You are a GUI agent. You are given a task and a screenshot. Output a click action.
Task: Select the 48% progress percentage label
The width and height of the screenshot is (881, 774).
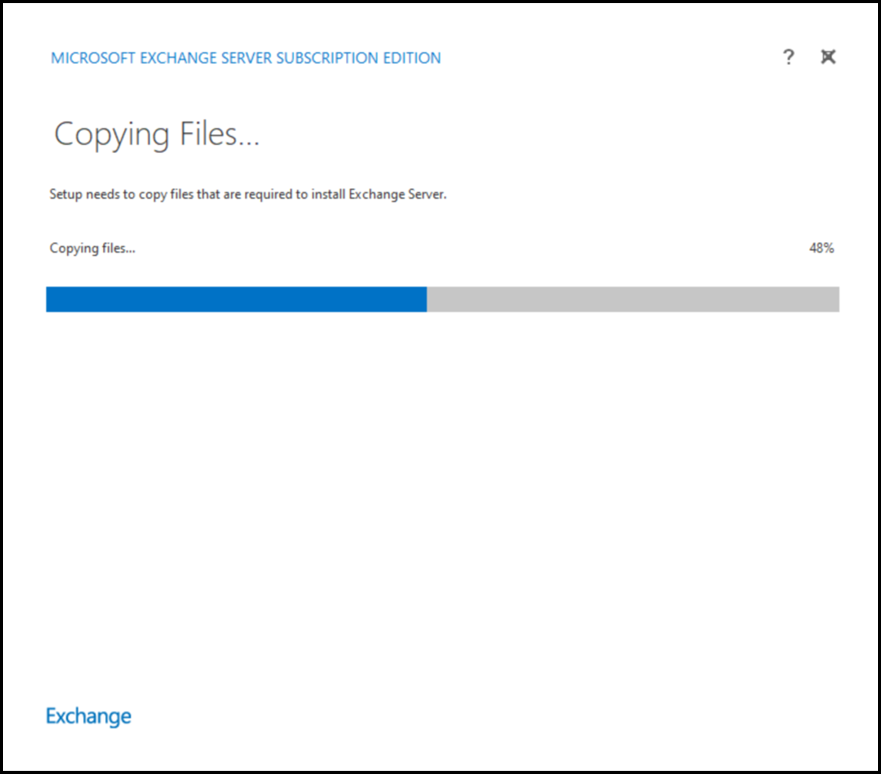click(x=821, y=248)
